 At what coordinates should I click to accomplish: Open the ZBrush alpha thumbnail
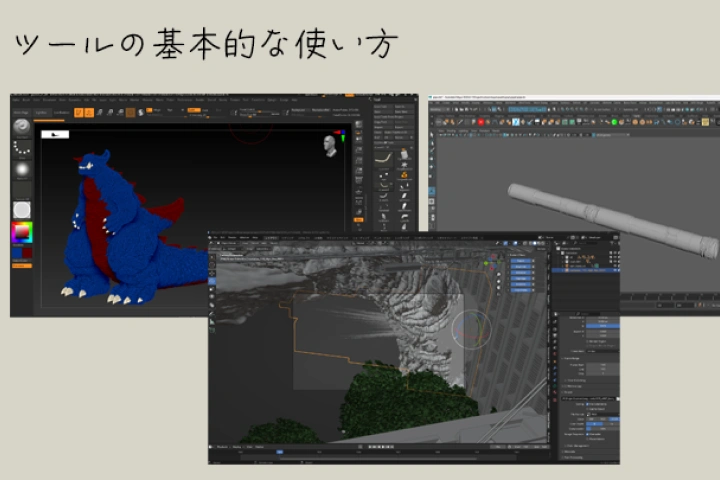pos(22,169)
